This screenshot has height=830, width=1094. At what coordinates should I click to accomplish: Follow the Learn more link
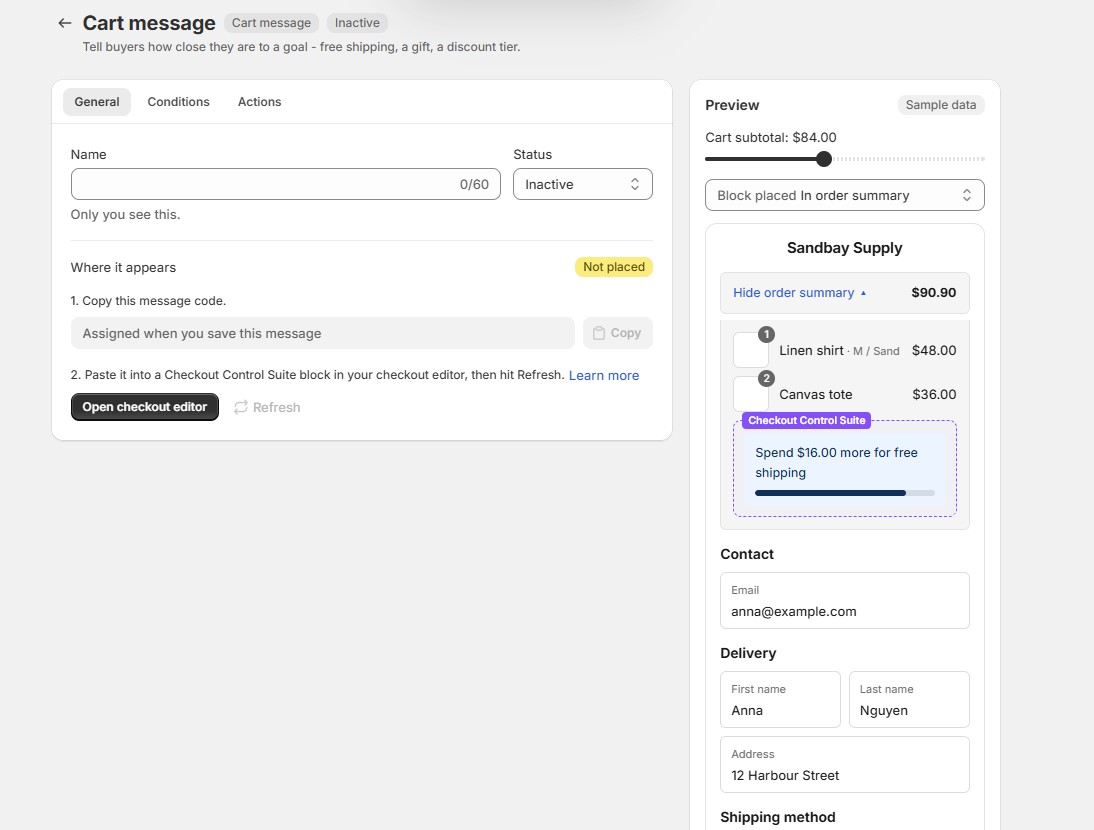coord(604,375)
